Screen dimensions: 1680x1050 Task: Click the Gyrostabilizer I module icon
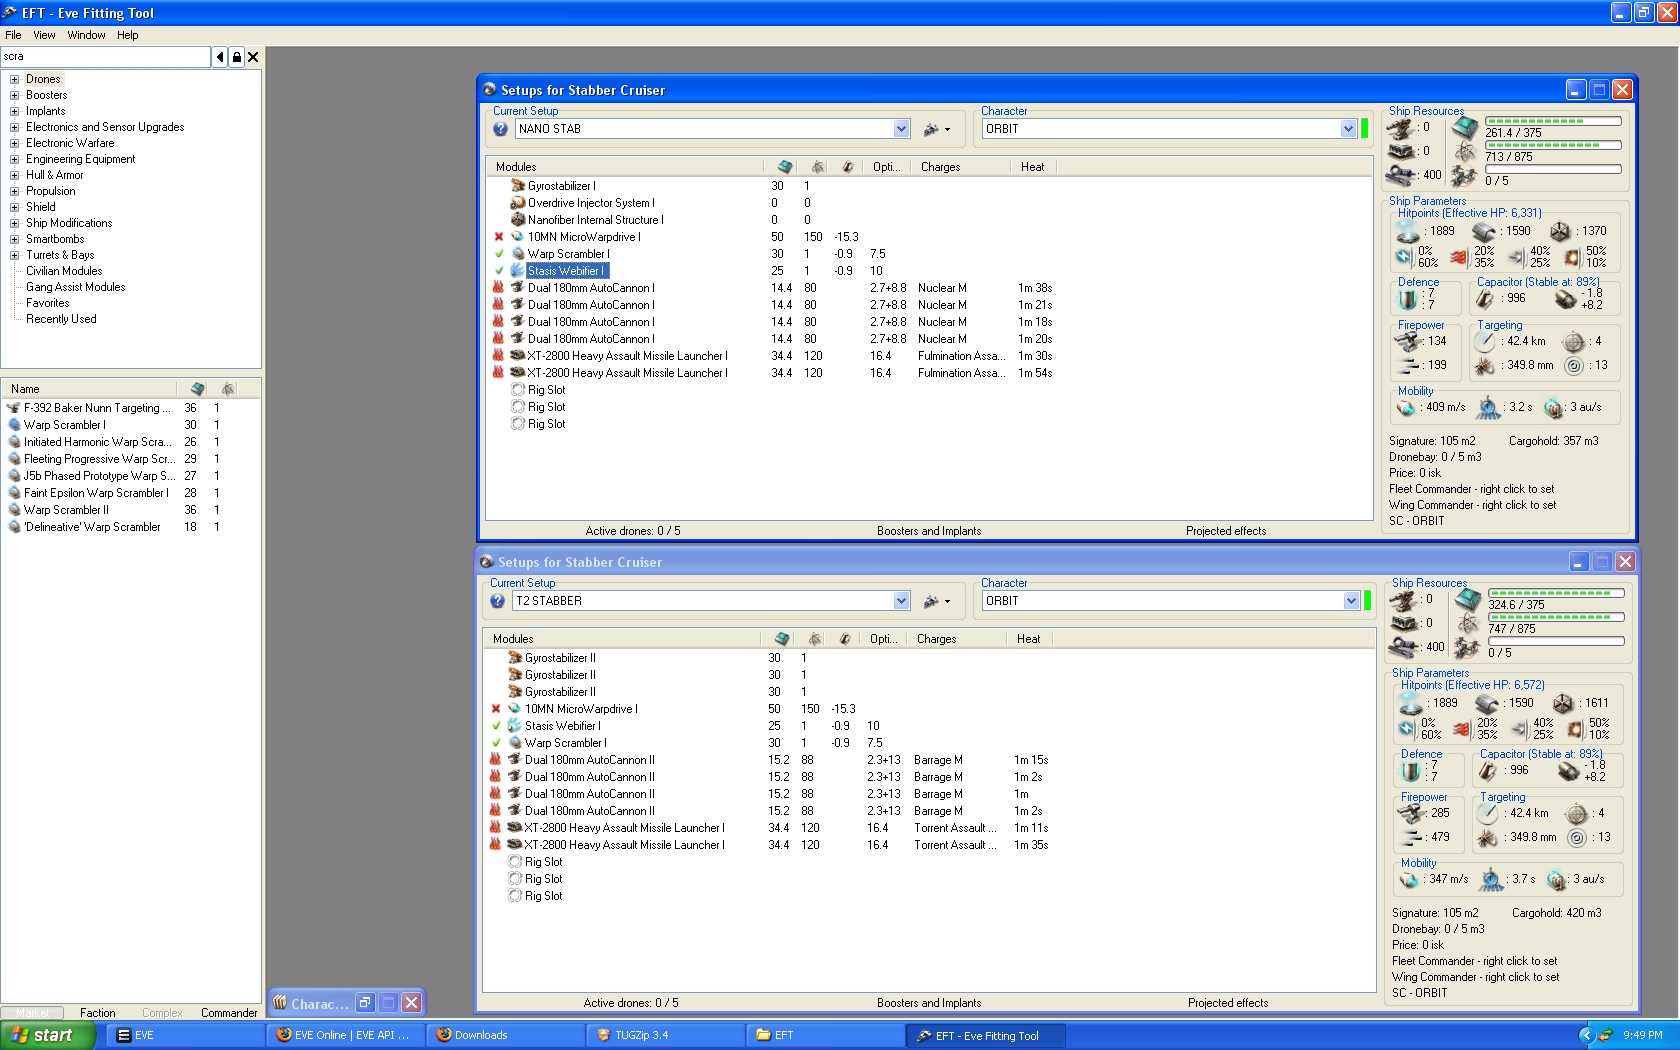pos(518,186)
